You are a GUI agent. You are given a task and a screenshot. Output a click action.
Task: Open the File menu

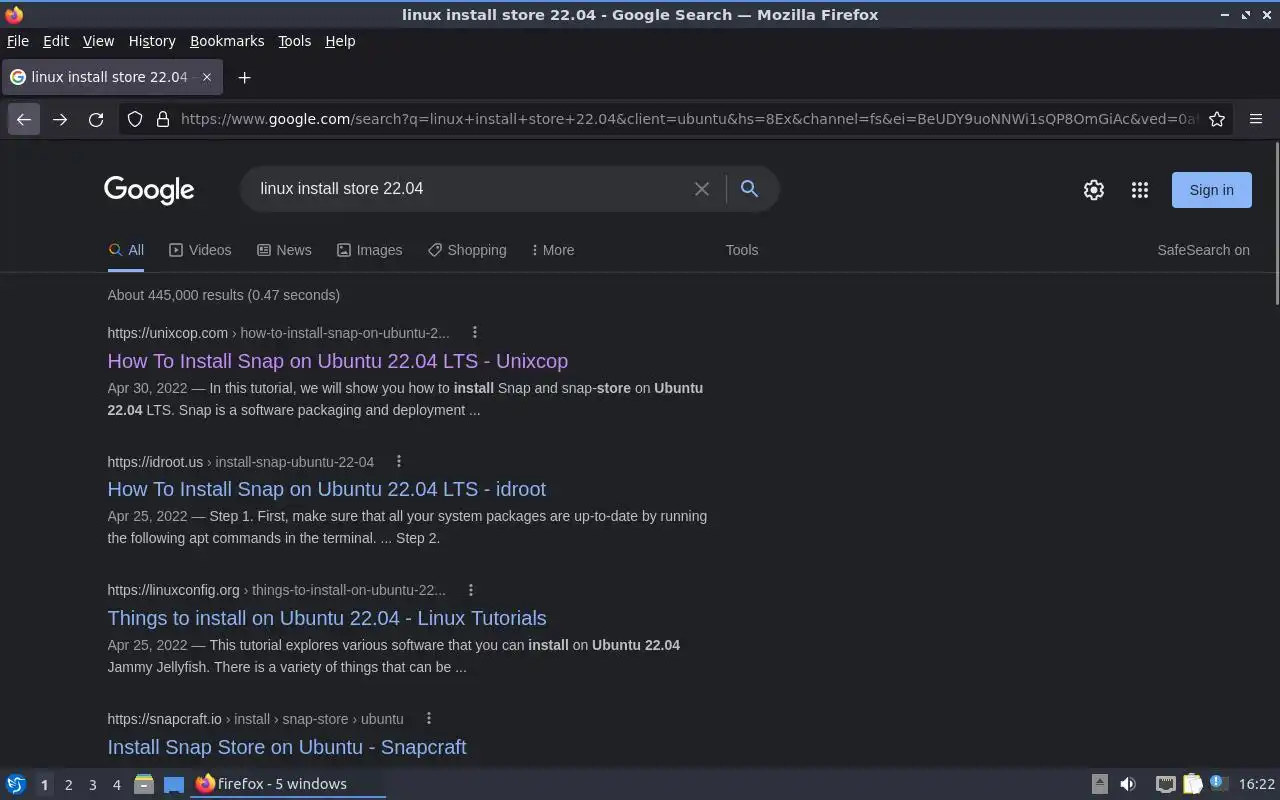18,41
